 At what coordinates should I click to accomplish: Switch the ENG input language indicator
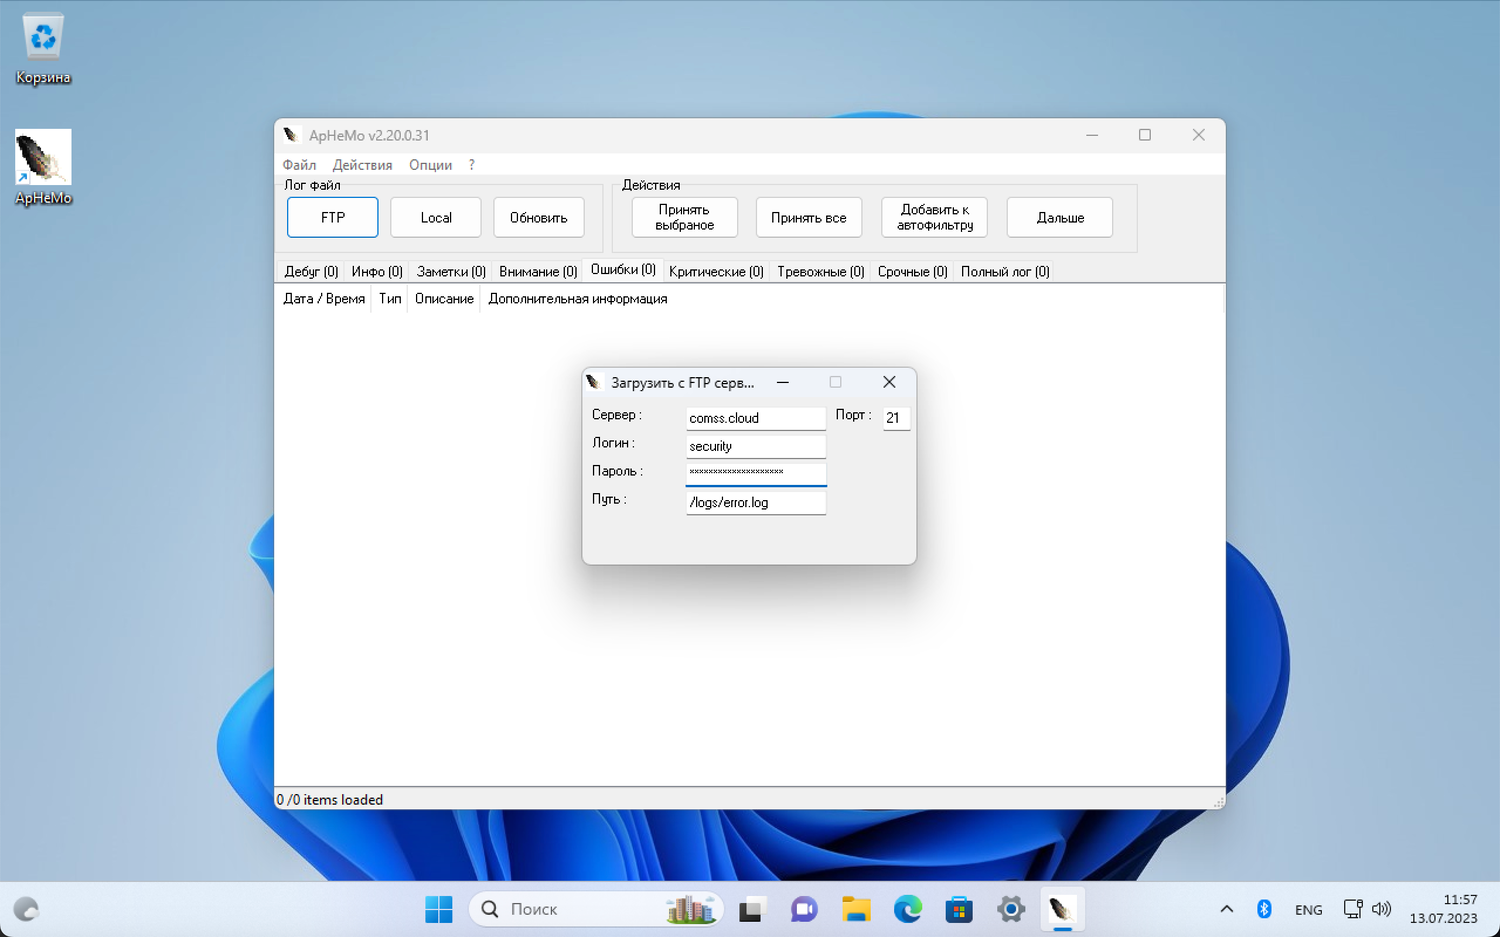1308,910
